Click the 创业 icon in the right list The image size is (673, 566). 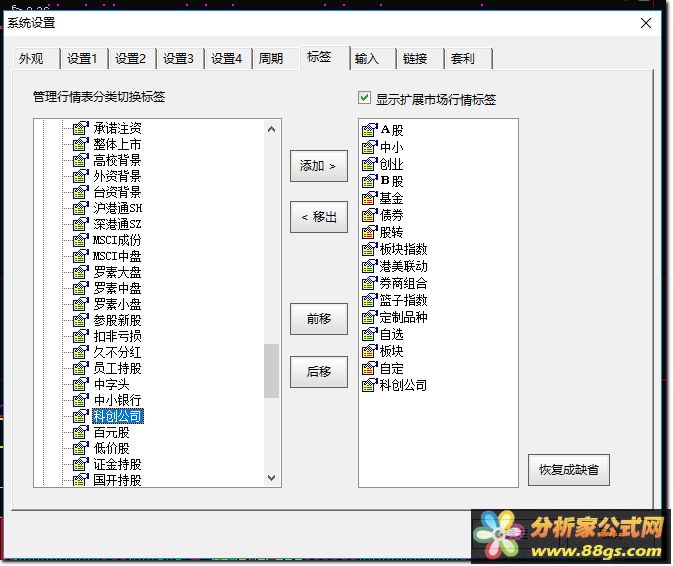click(x=370, y=164)
